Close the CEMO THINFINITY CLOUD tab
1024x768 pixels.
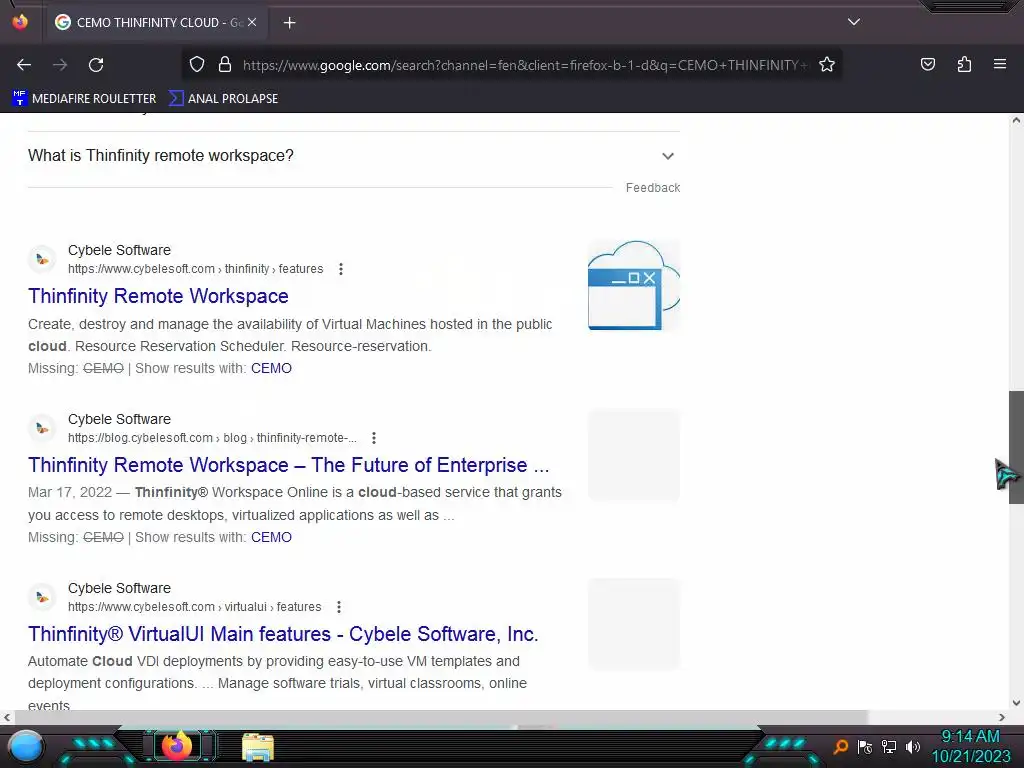(252, 22)
